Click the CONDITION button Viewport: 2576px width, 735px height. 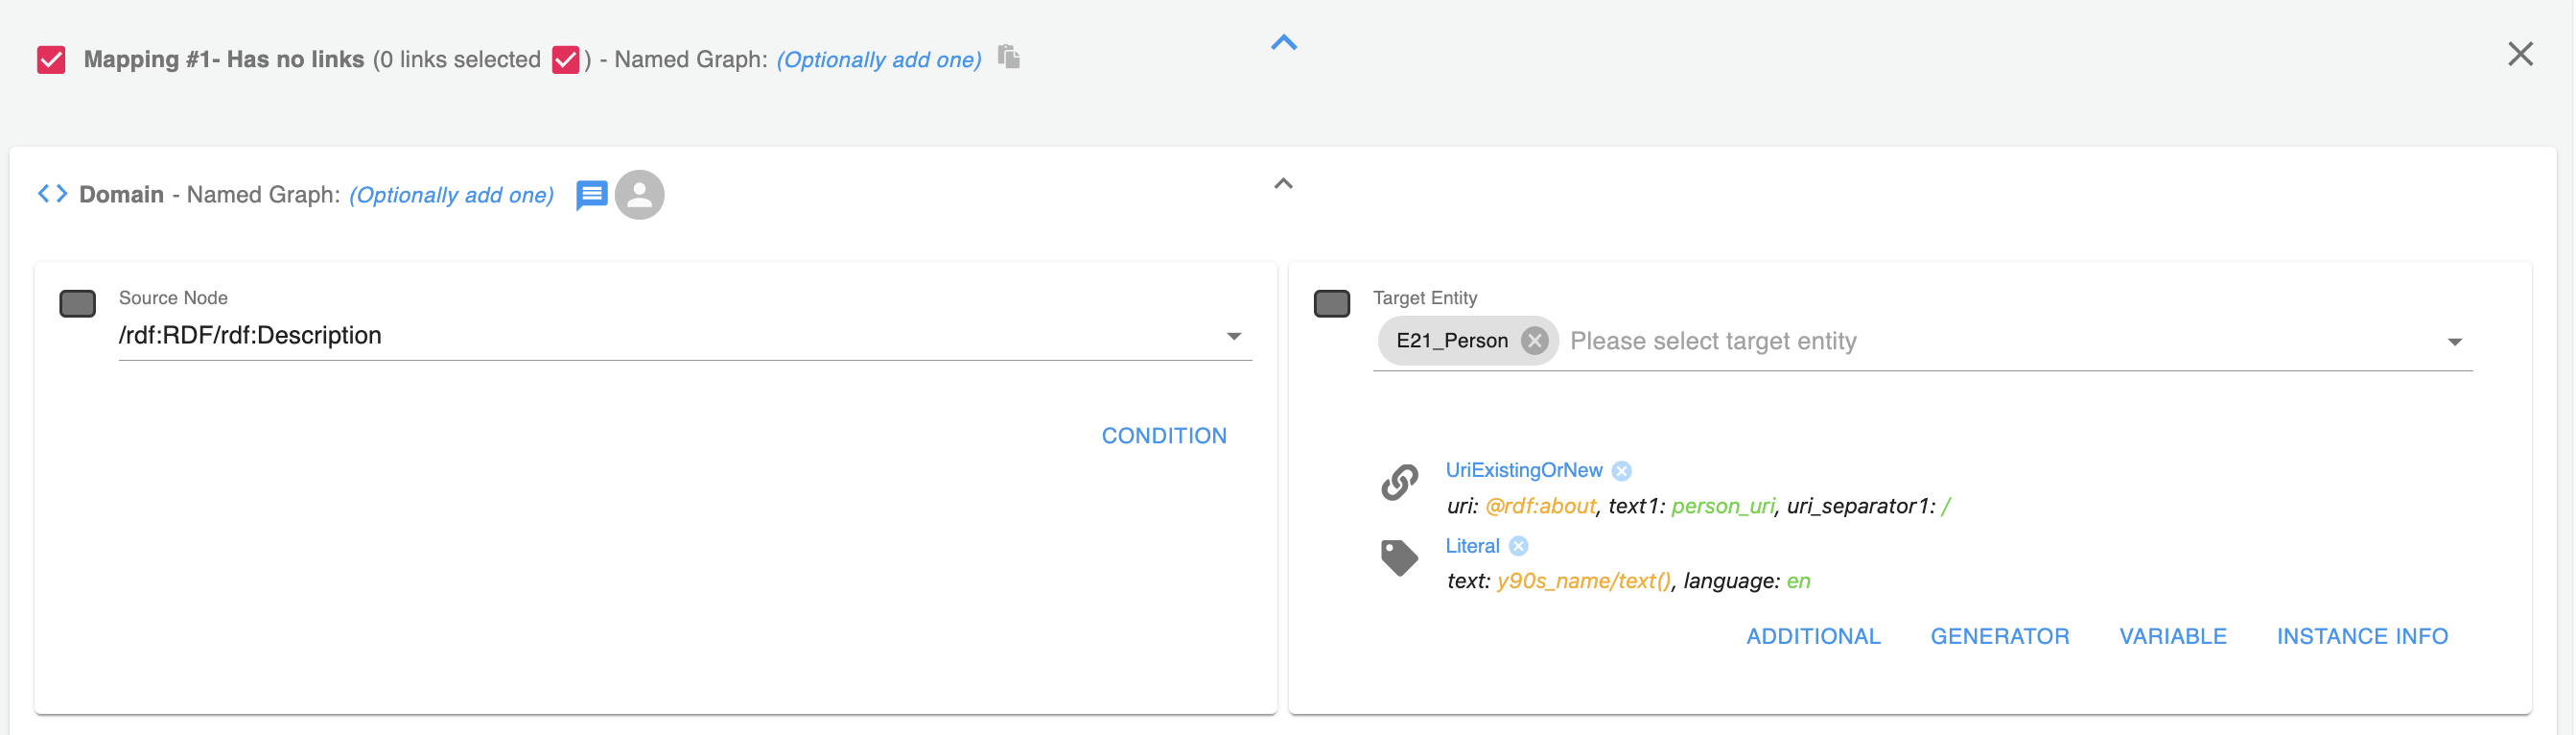point(1163,436)
